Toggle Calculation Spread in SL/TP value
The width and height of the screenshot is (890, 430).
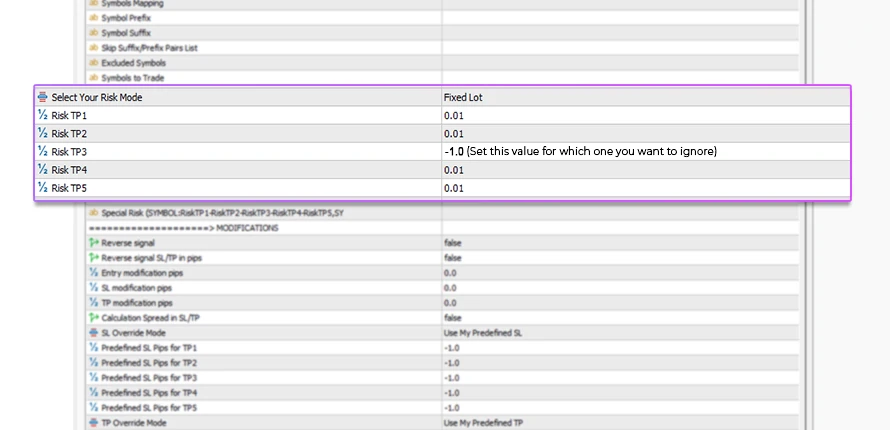tap(452, 318)
